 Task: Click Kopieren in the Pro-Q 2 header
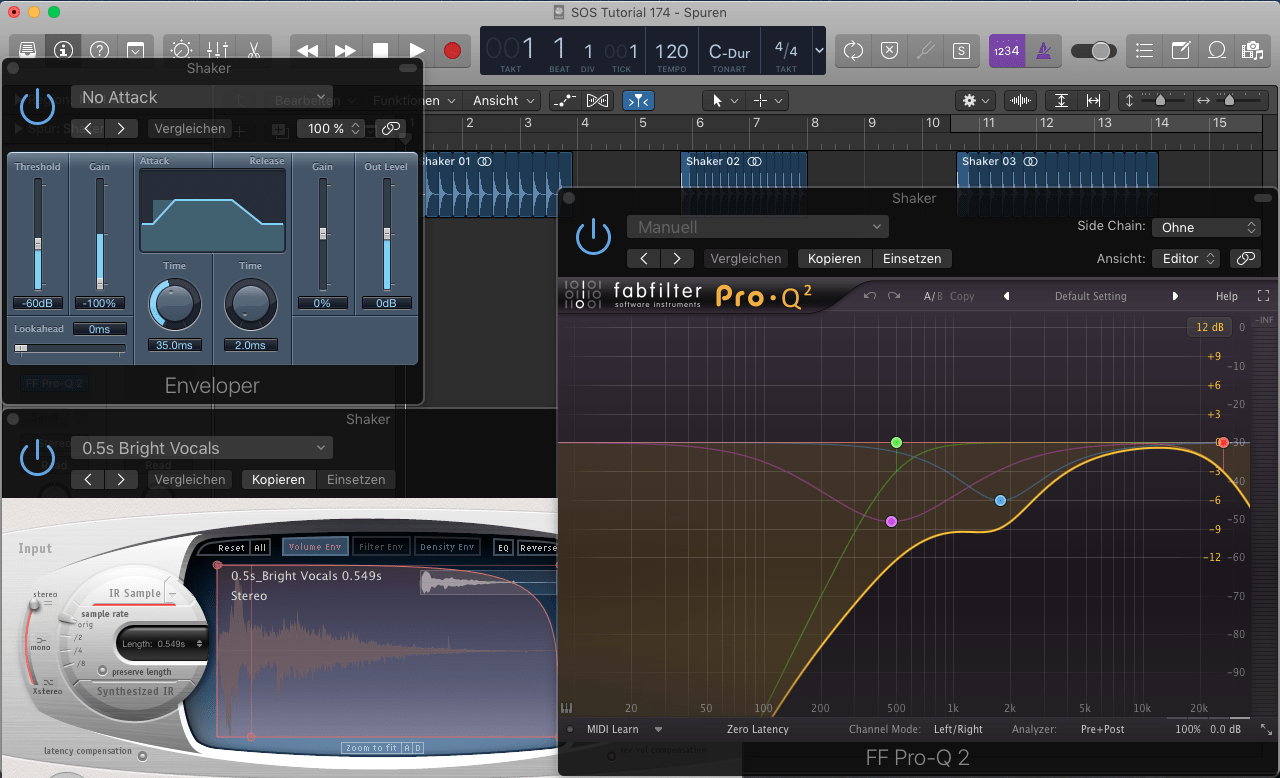click(834, 258)
